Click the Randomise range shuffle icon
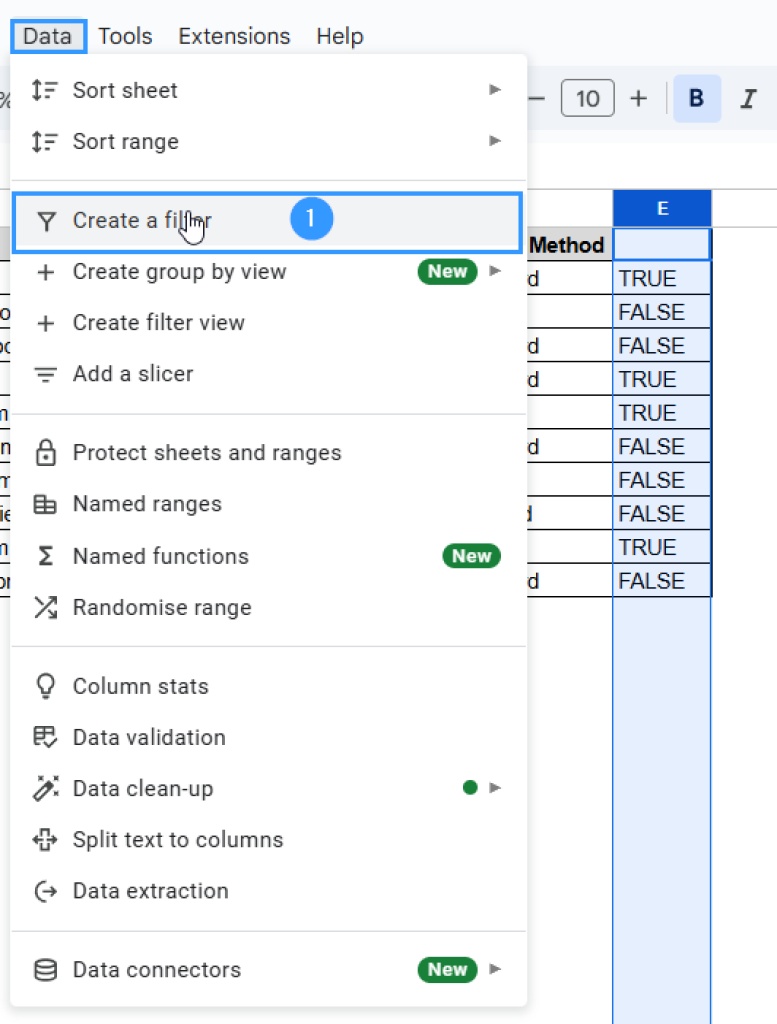777x1024 pixels. [x=45, y=607]
